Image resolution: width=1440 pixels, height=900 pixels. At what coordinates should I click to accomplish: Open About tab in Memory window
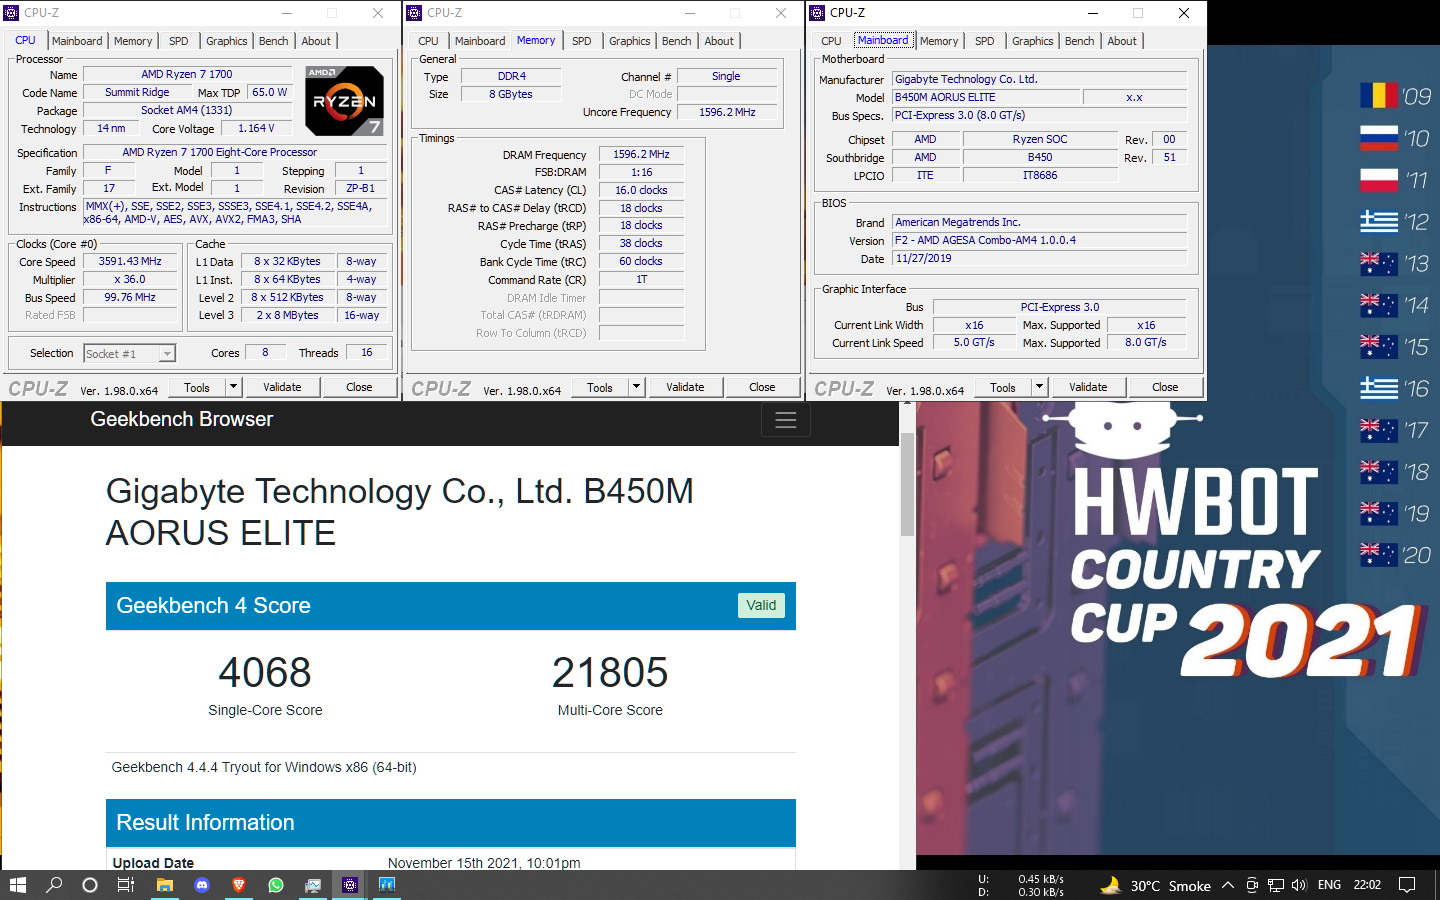pos(718,41)
